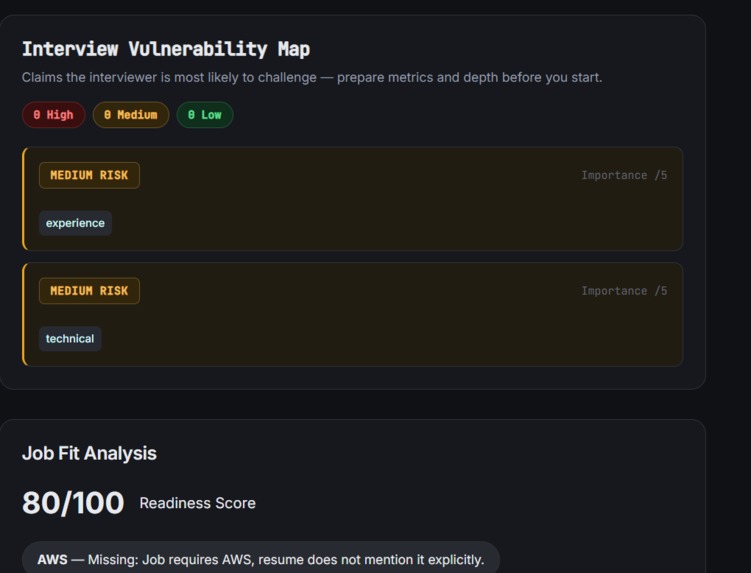Screen dimensions: 751x573
Task: Click the MEDIUM RISK badge above 'technical'
Action: click(x=89, y=291)
